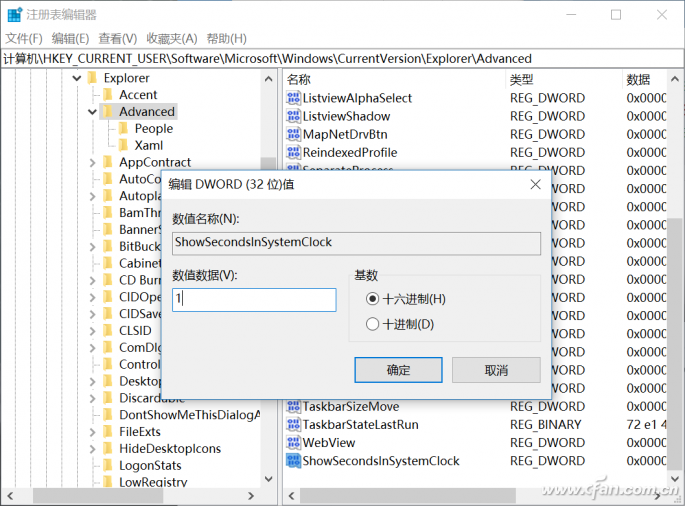Select the 十六进制 (hexadecimal) radio button
This screenshot has height=506, width=685.
click(x=373, y=299)
